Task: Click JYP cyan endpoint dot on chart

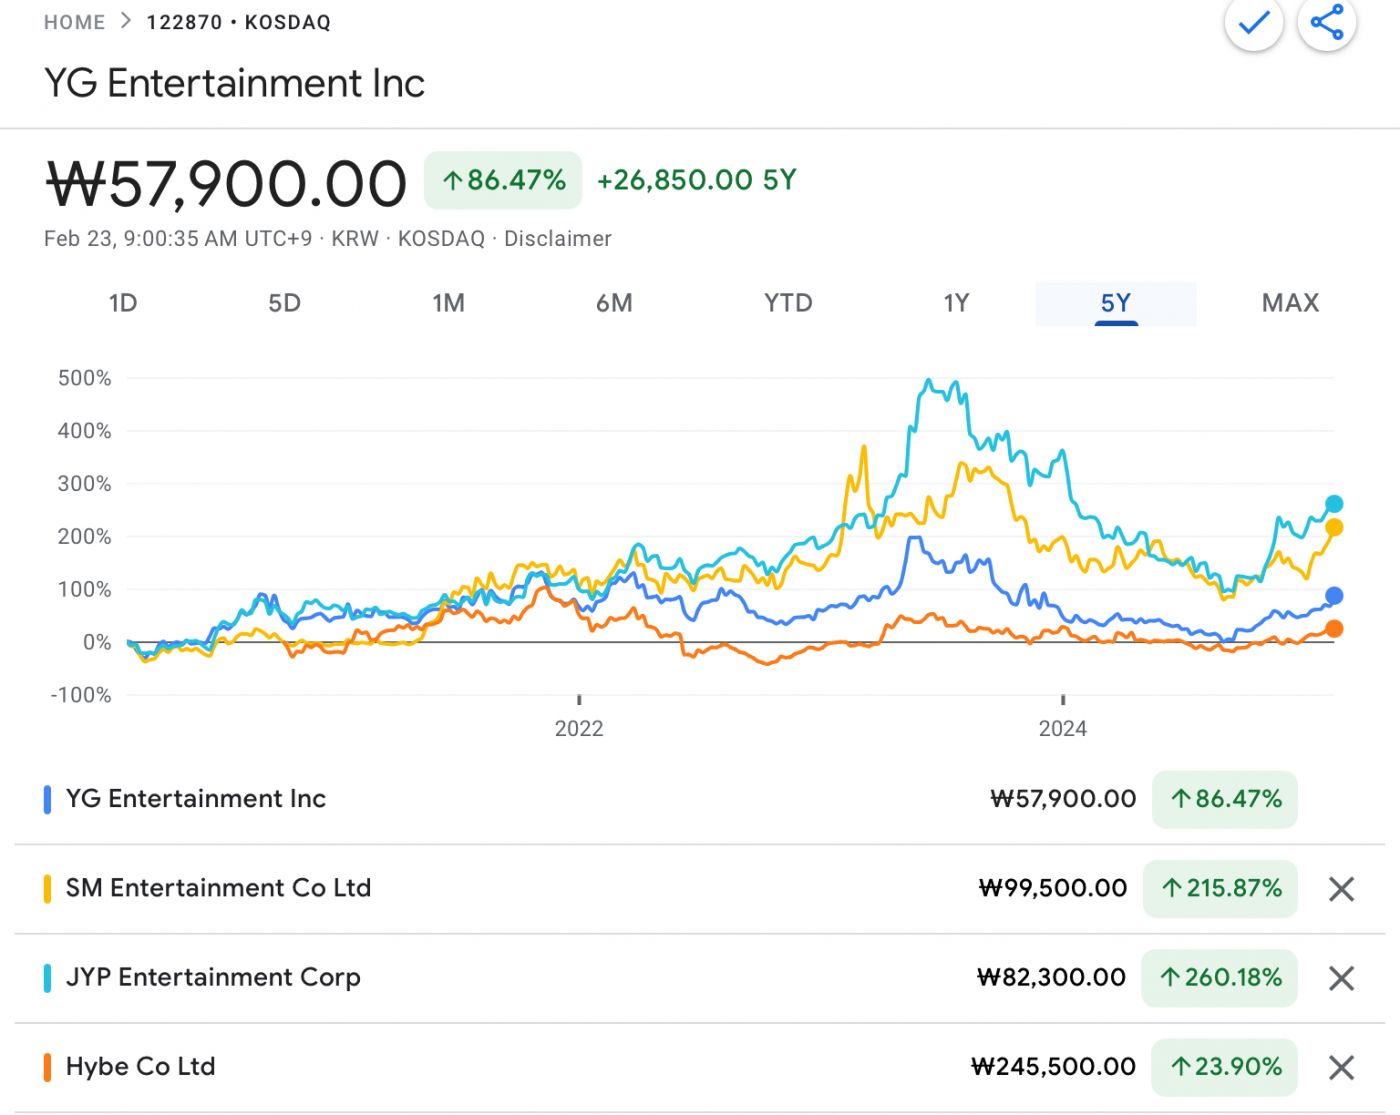Action: click(1334, 504)
